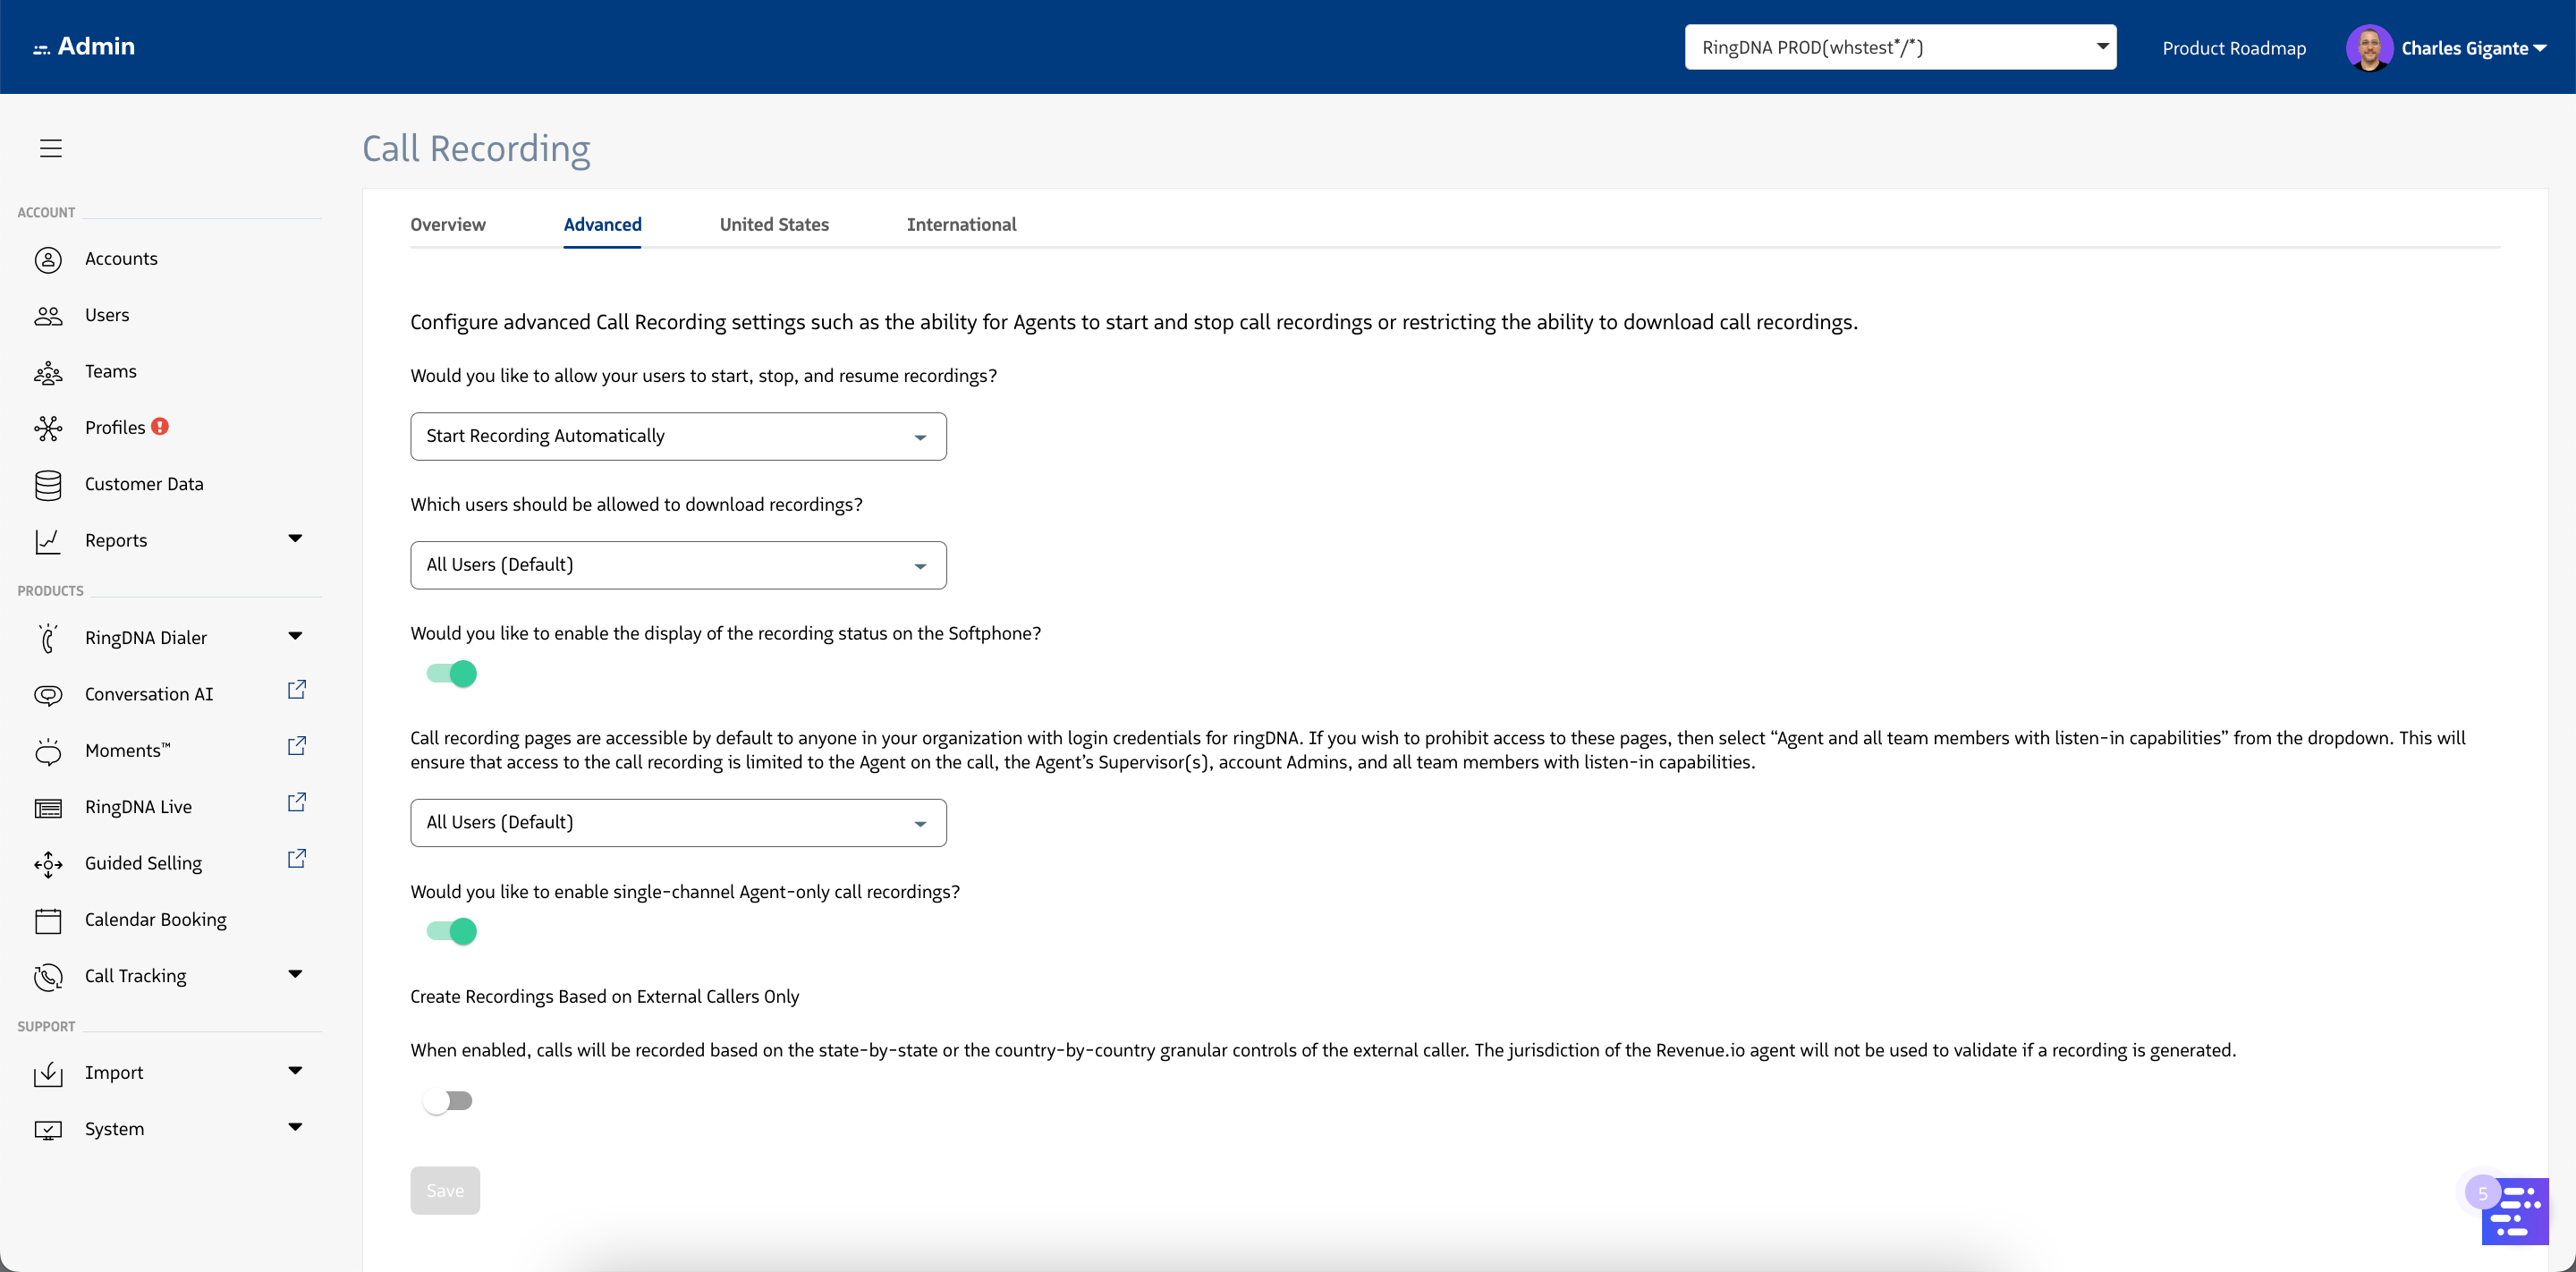Viewport: 2576px width, 1272px height.
Task: Open RingDNA PROD account selector
Action: click(x=1900, y=47)
